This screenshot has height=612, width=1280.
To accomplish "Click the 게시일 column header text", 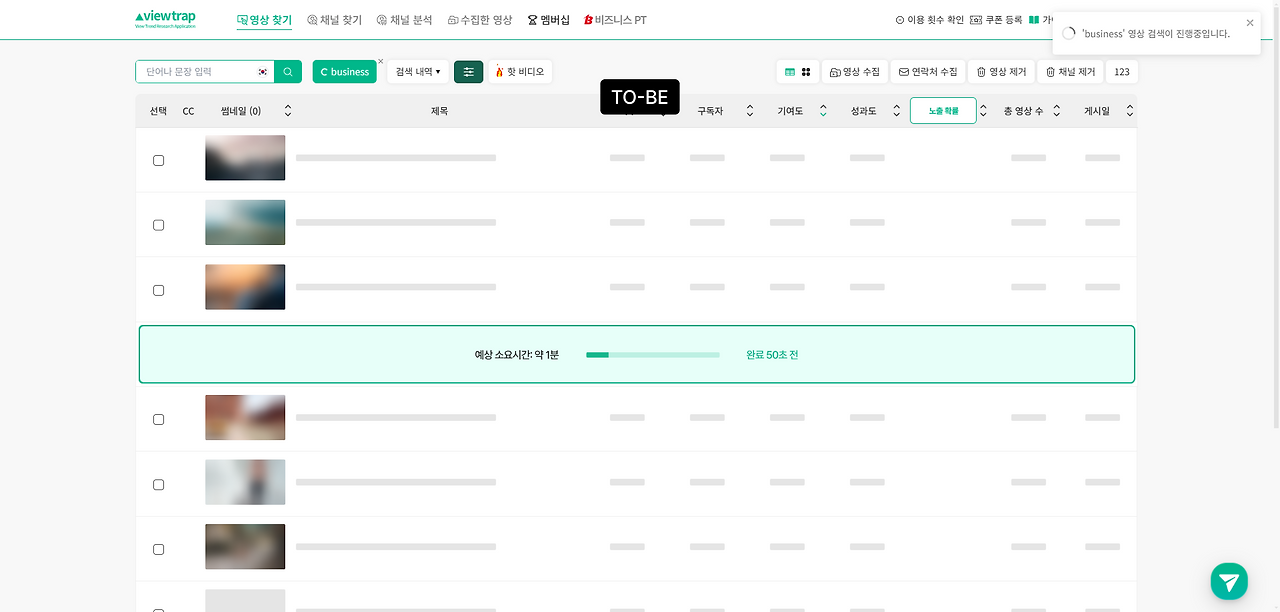I will coord(1097,111).
